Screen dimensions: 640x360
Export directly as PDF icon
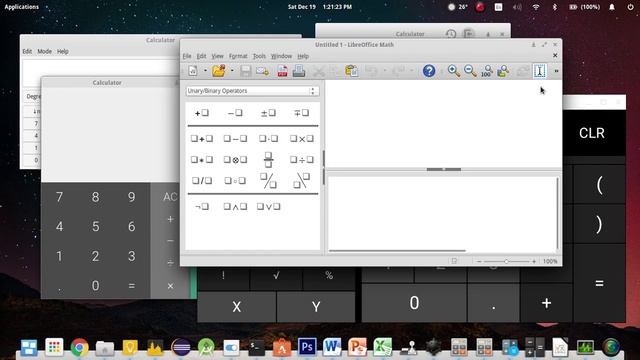[282, 71]
